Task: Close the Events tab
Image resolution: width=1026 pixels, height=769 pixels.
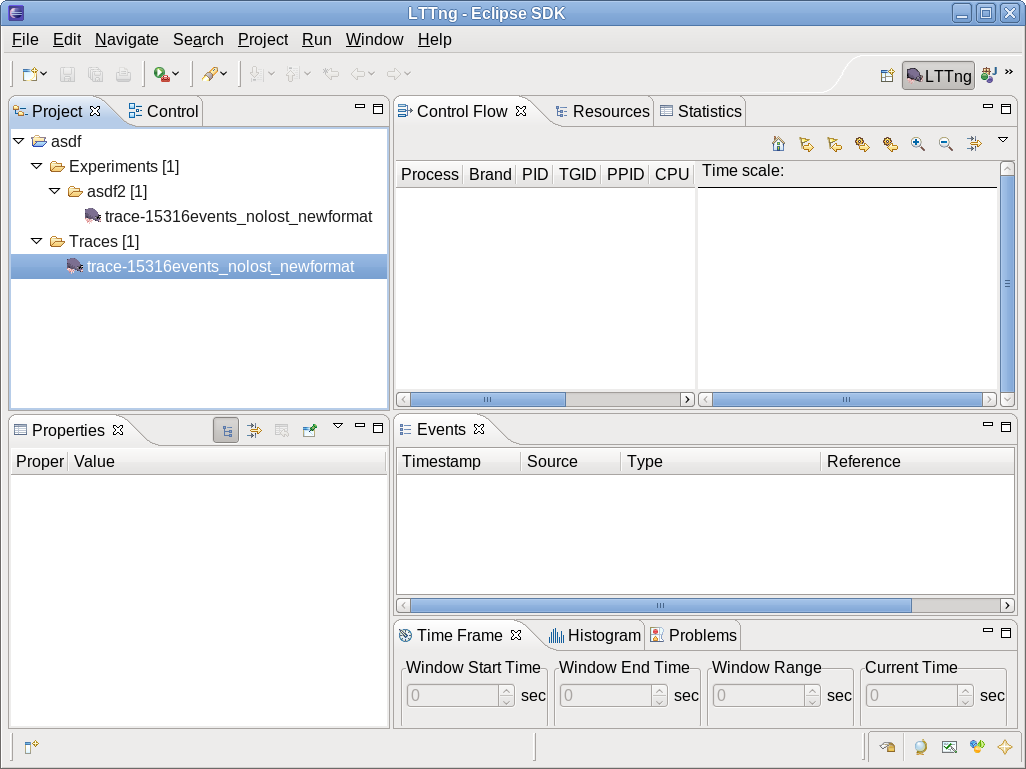Action: click(479, 429)
